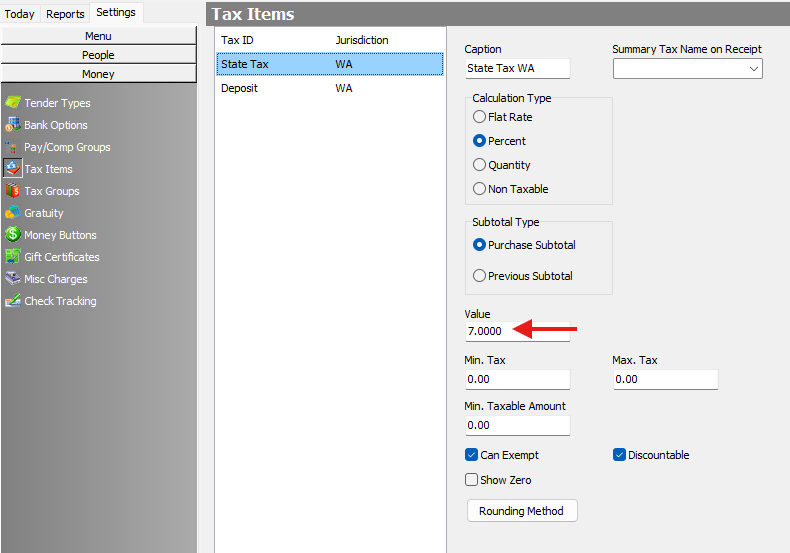Viewport: 790px width, 553px height.
Task: Open the Money Buttons dollar icon
Action: coord(13,235)
